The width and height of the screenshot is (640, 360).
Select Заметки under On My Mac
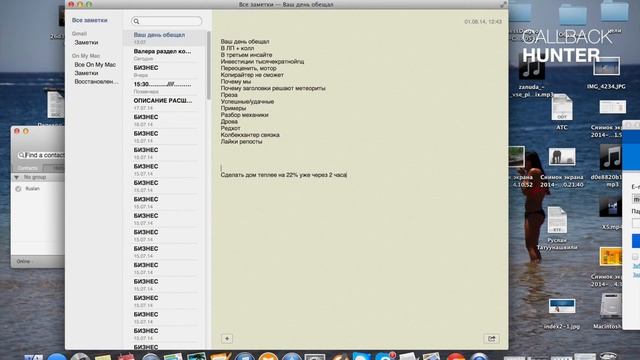click(x=86, y=73)
